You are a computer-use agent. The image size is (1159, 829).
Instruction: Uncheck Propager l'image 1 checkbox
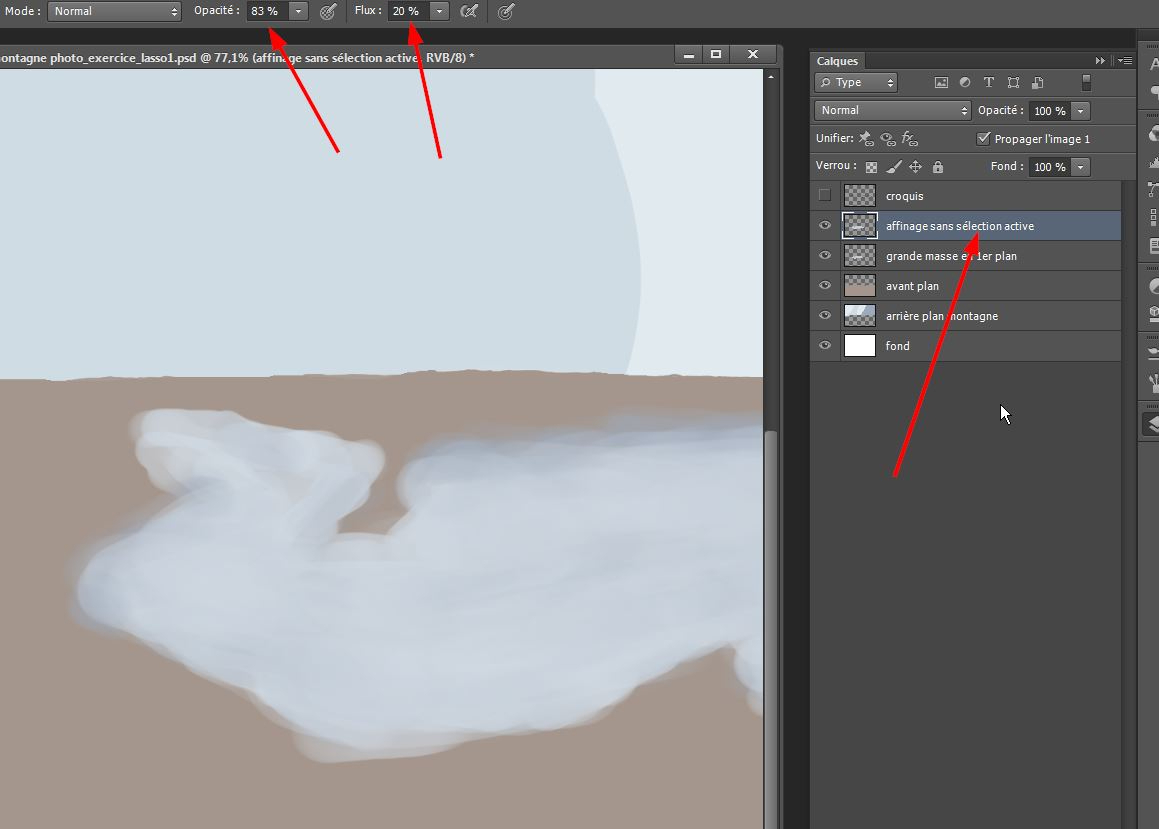[x=984, y=139]
